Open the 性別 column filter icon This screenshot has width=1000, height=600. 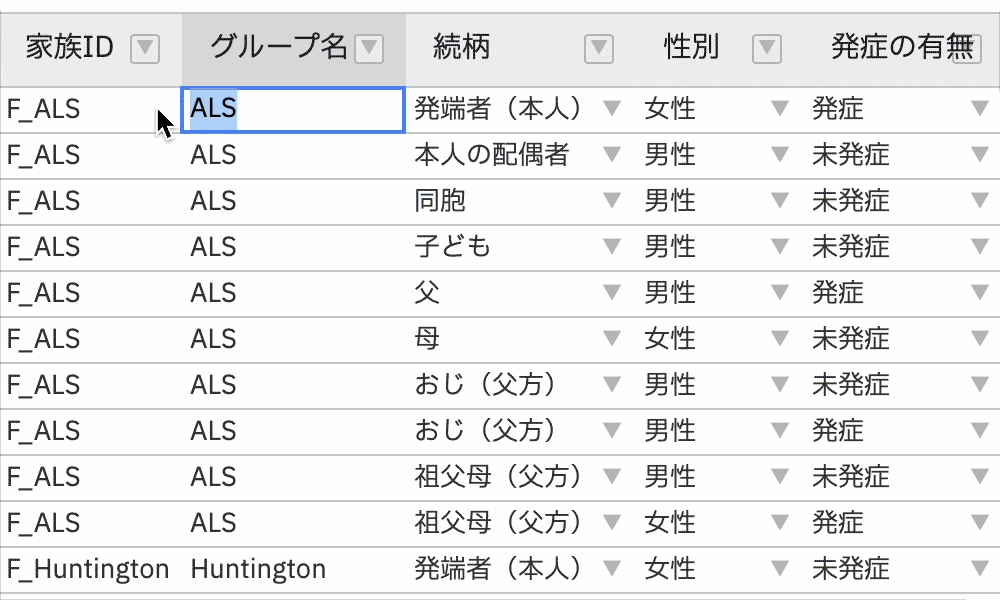[766, 48]
